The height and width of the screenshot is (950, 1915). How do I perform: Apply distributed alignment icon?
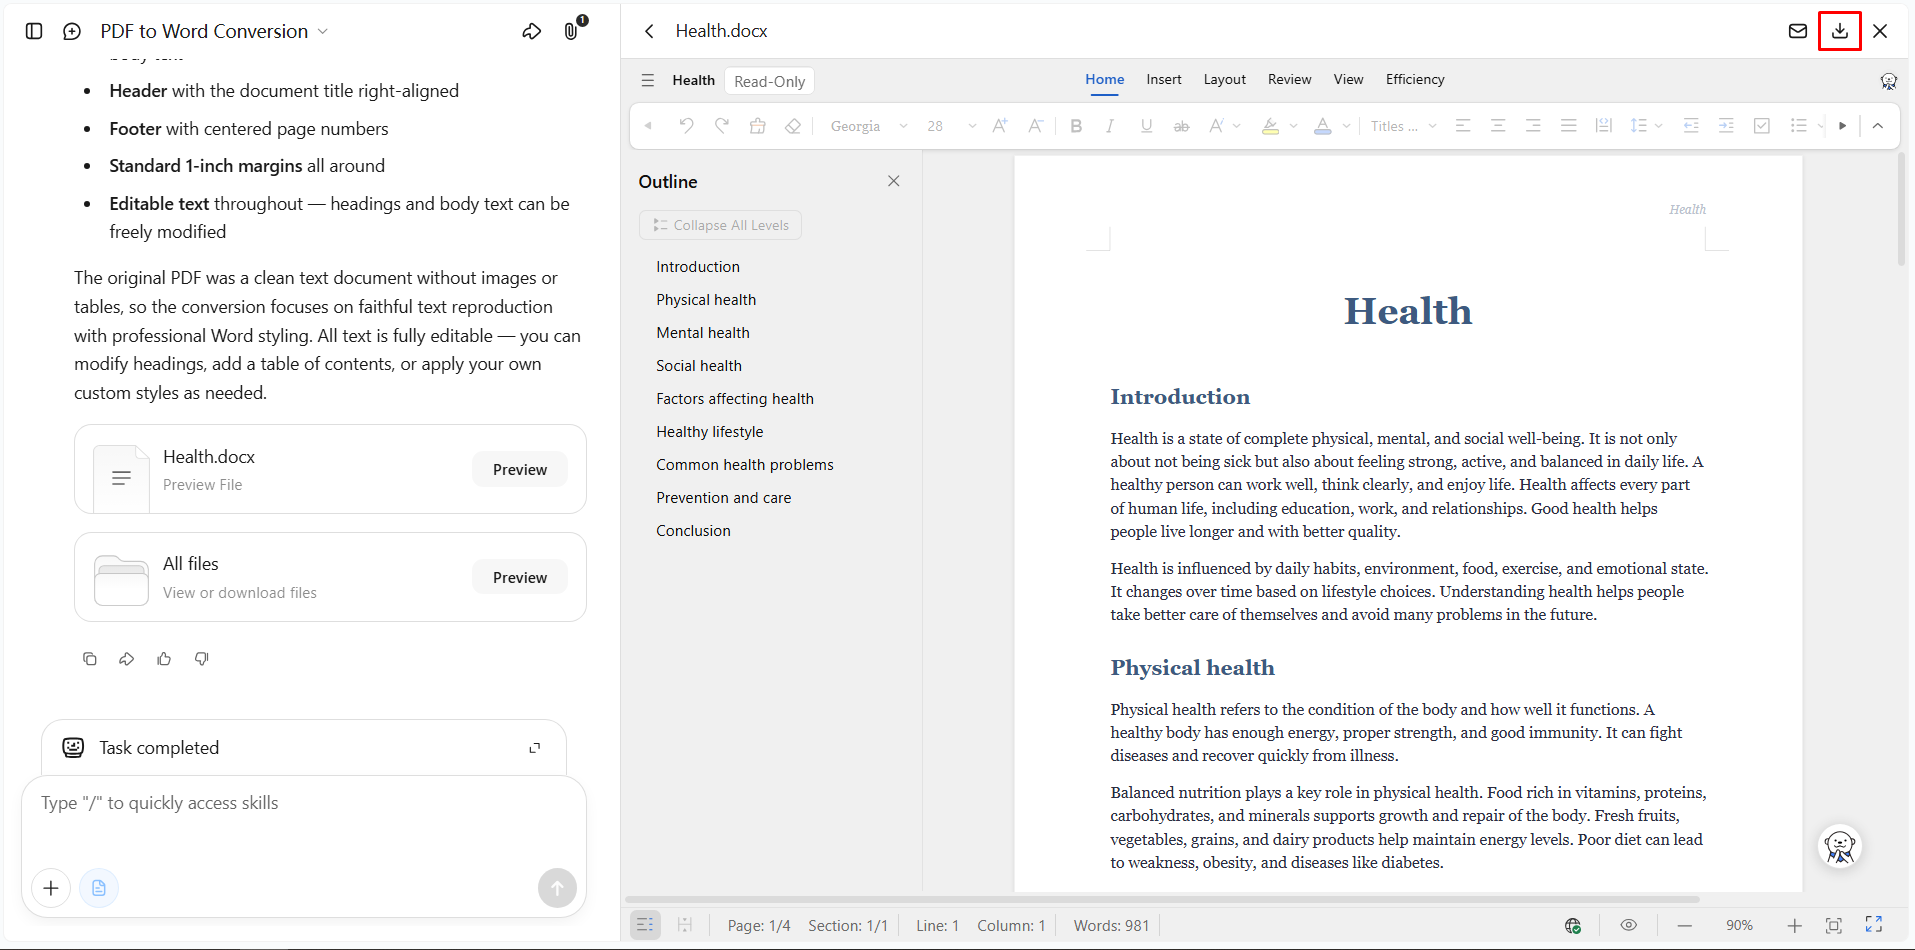pos(1604,126)
